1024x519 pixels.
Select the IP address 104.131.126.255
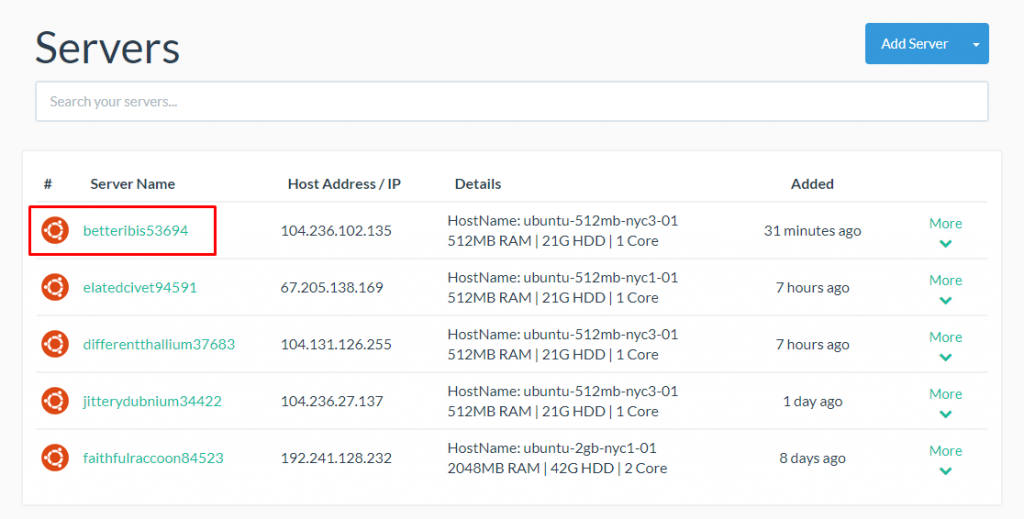(x=336, y=344)
